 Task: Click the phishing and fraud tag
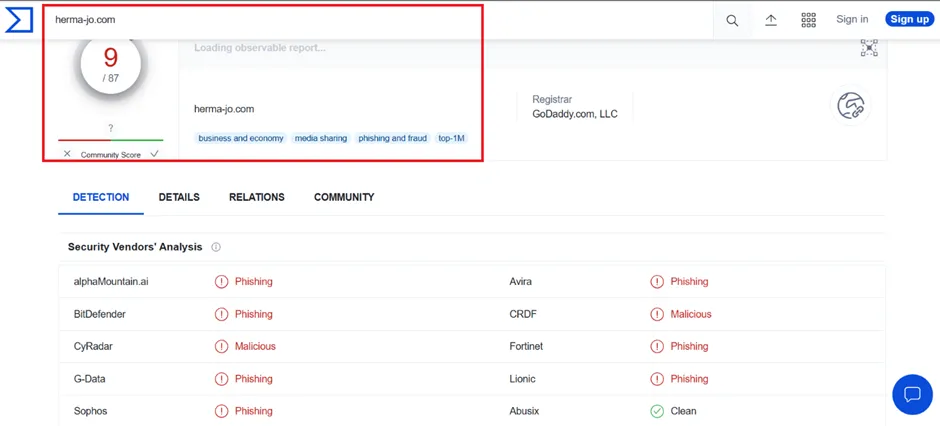tap(393, 138)
